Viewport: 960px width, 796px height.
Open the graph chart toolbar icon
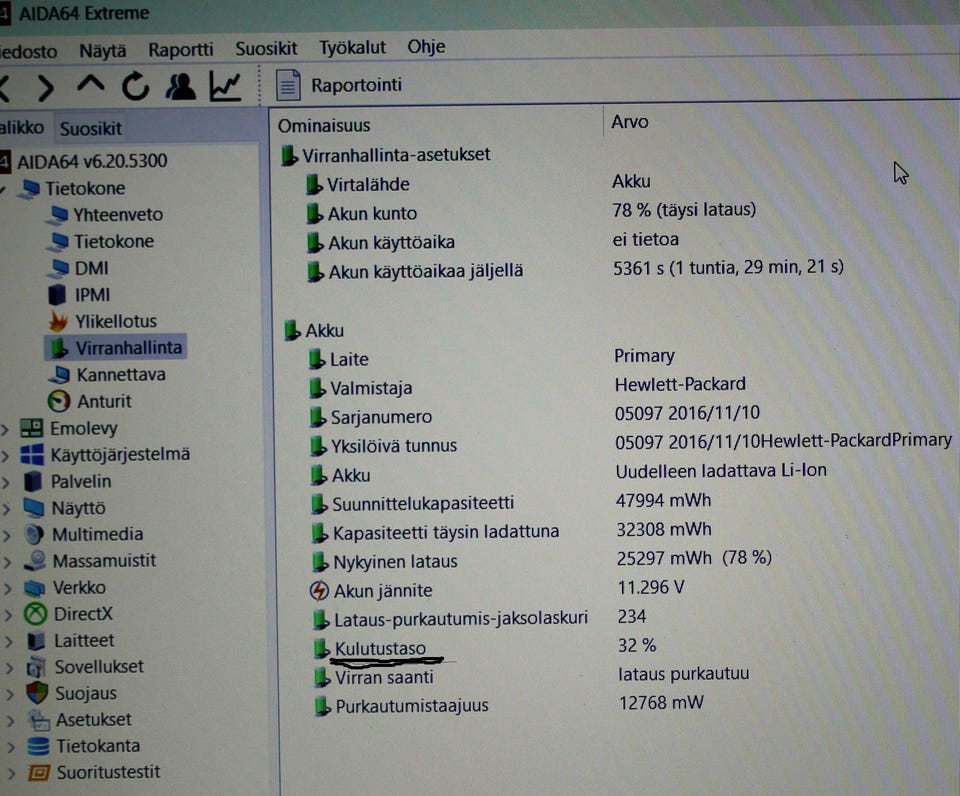(225, 86)
